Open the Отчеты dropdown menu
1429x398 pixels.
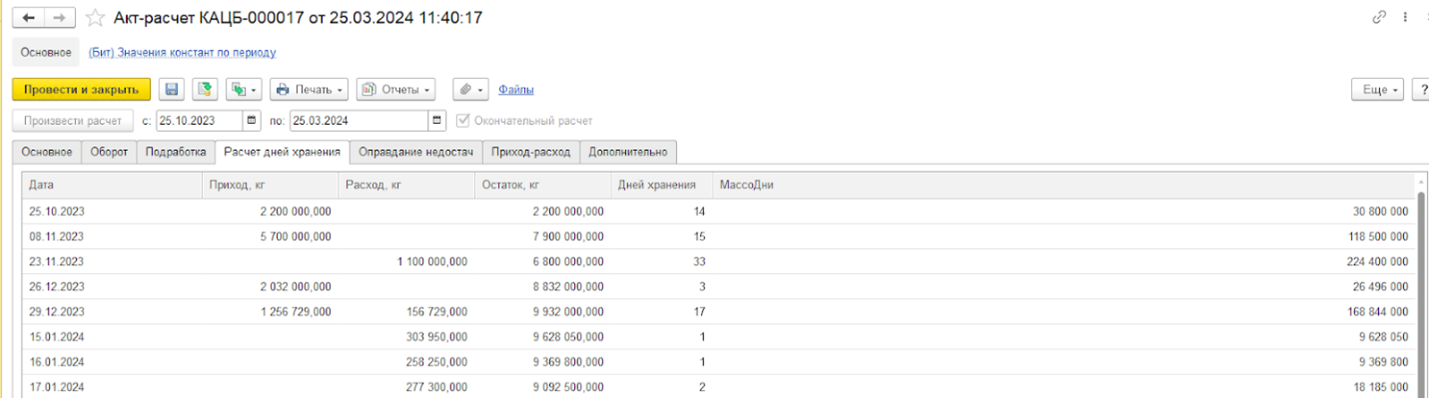click(396, 89)
